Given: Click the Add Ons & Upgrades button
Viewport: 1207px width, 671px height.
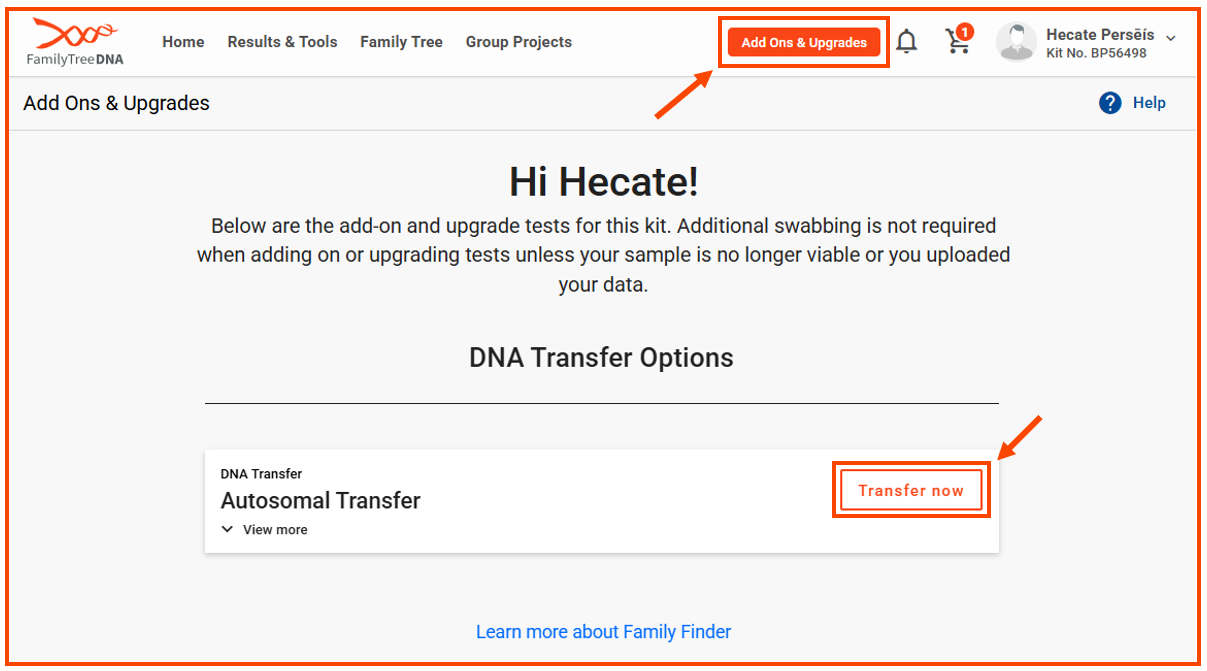Looking at the screenshot, I should pyautogui.click(x=803, y=42).
